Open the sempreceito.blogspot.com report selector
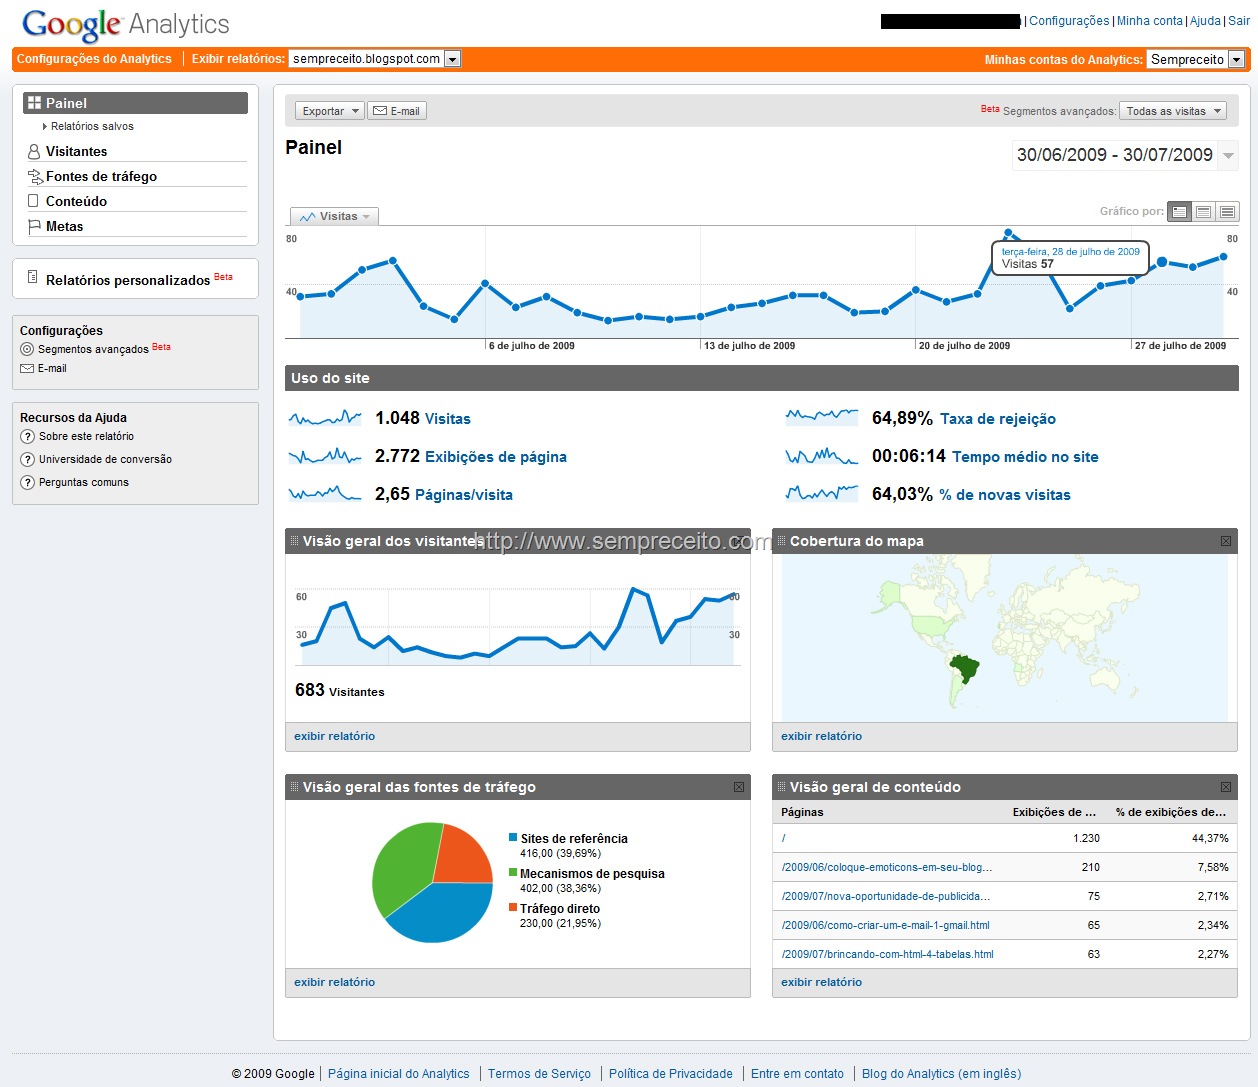Image resolution: width=1258 pixels, height=1087 pixels. point(374,59)
